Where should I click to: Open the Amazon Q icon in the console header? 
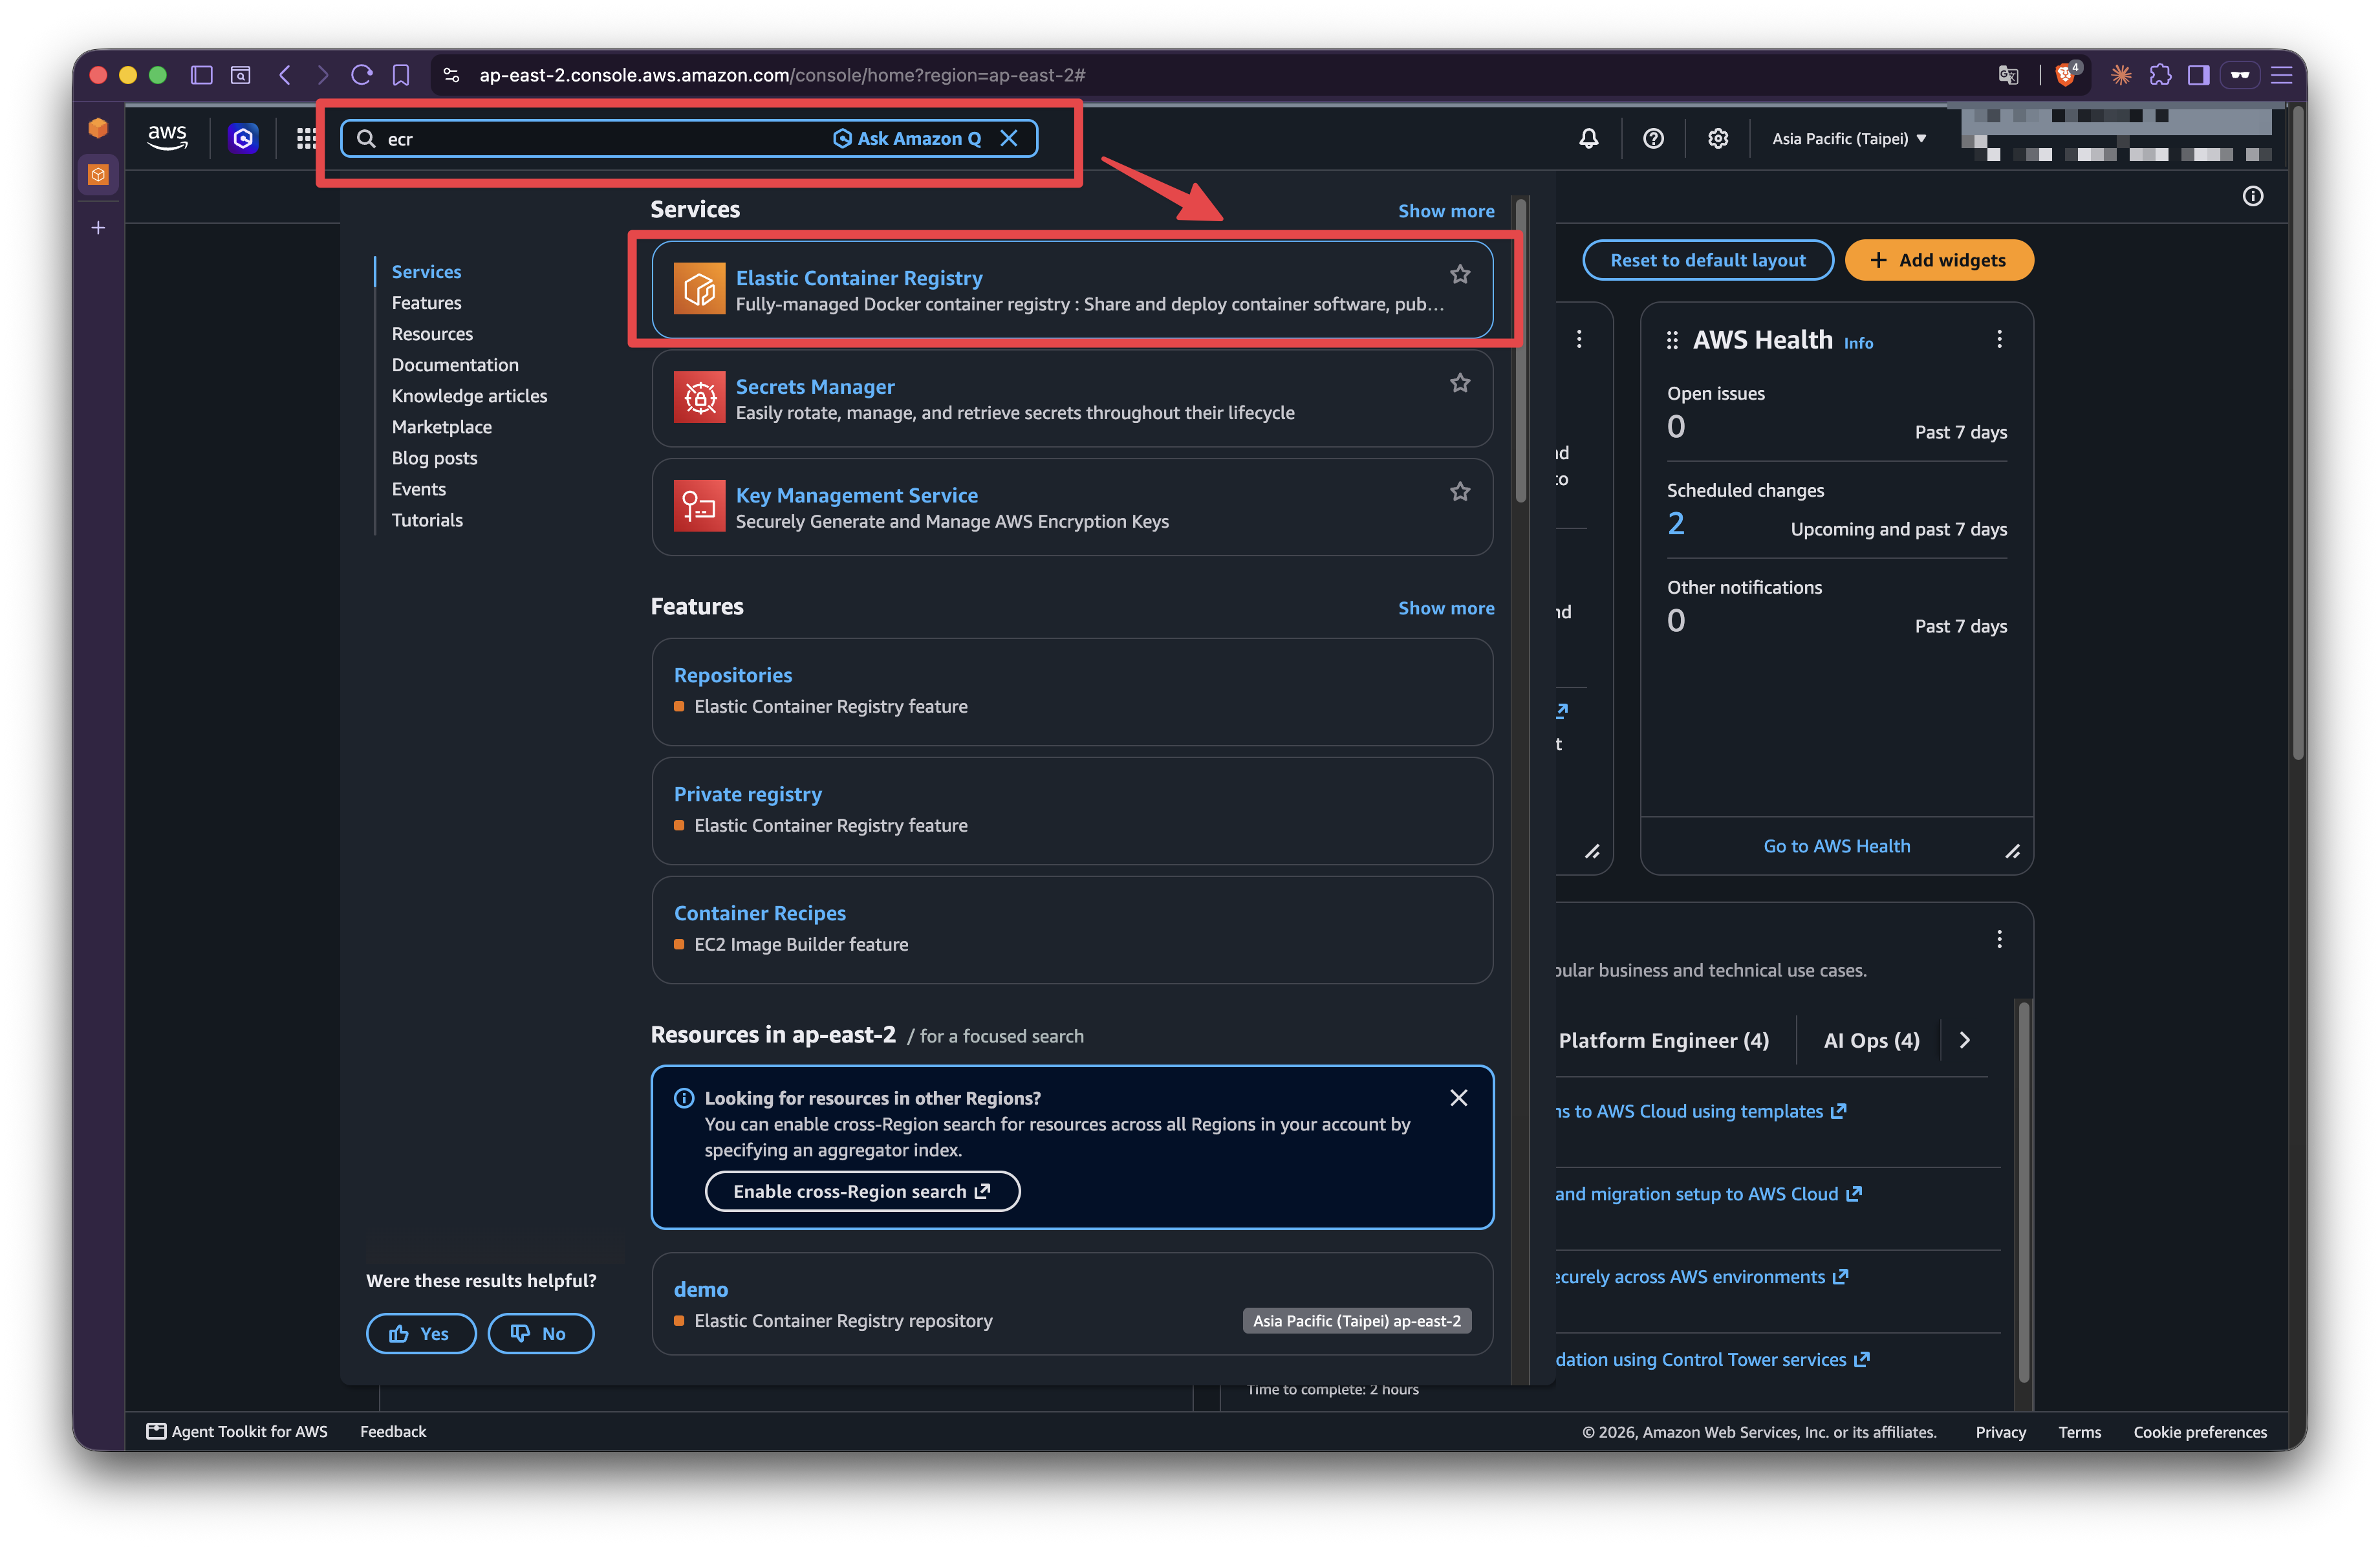tap(243, 138)
